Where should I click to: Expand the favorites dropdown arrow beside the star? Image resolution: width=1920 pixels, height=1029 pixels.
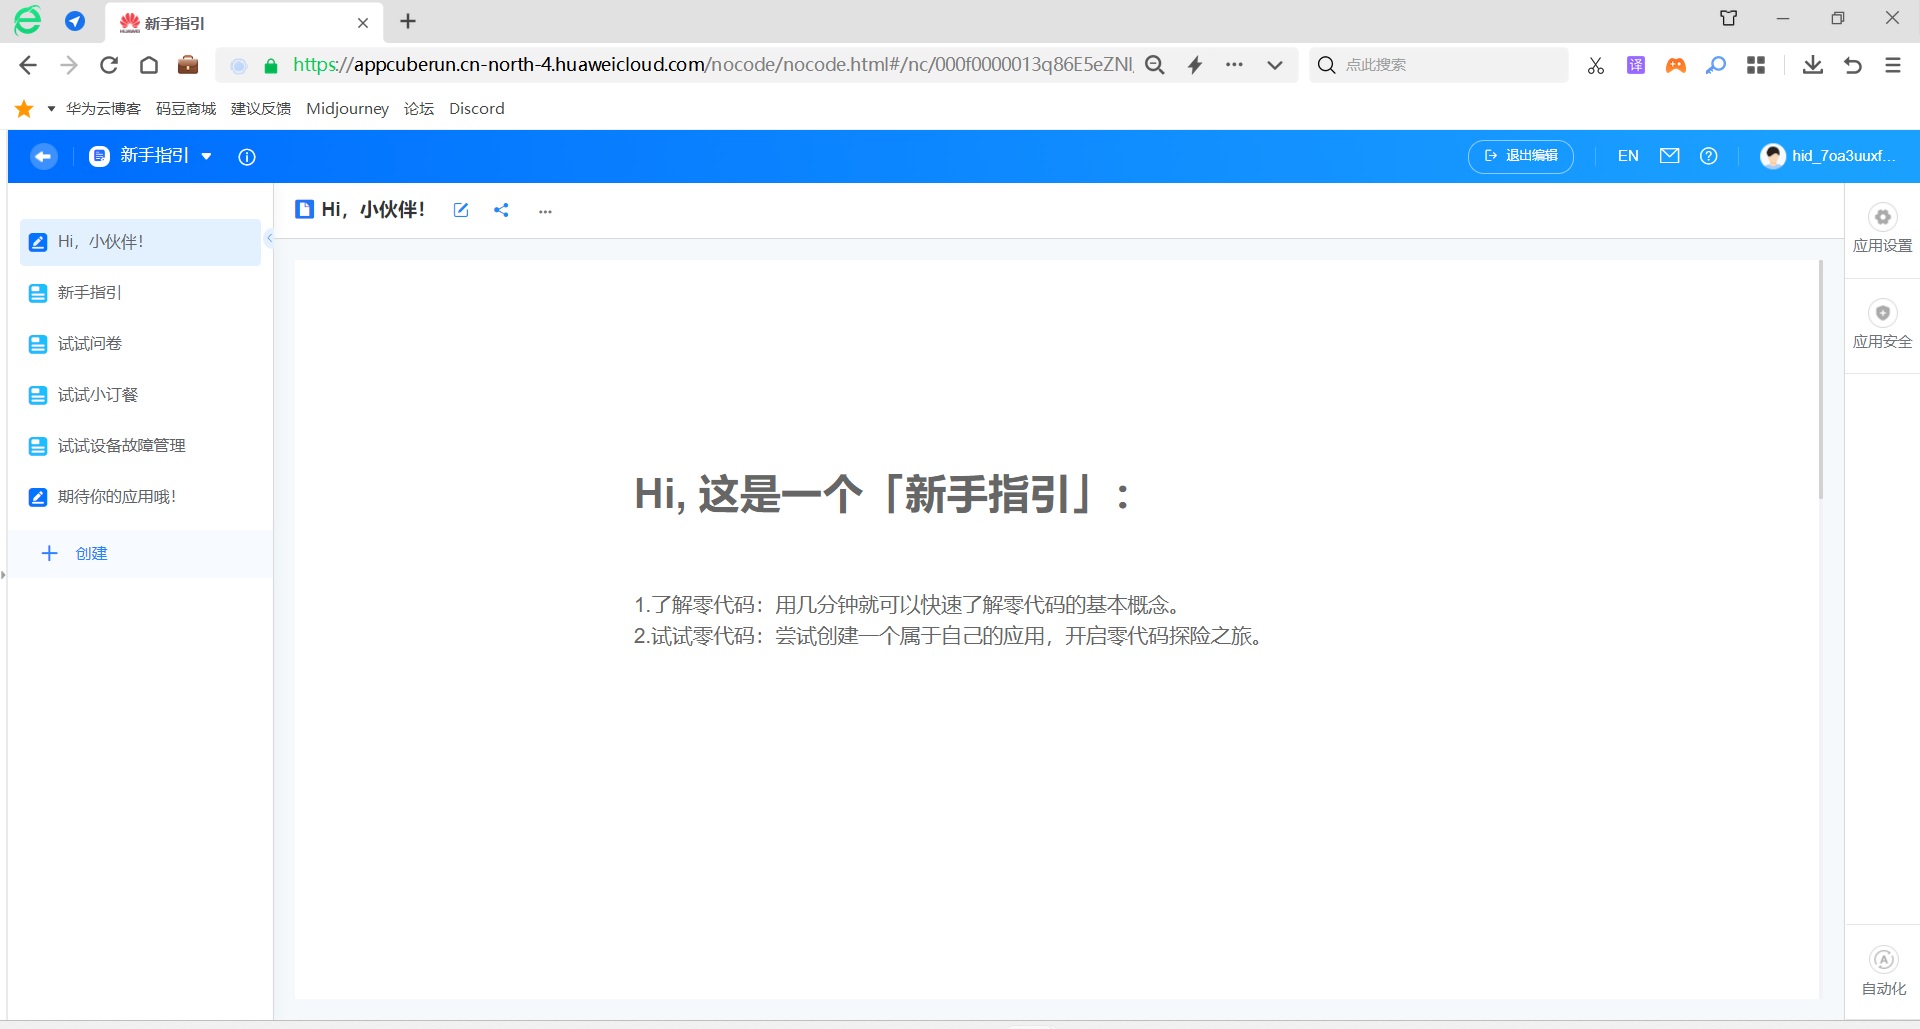point(51,109)
